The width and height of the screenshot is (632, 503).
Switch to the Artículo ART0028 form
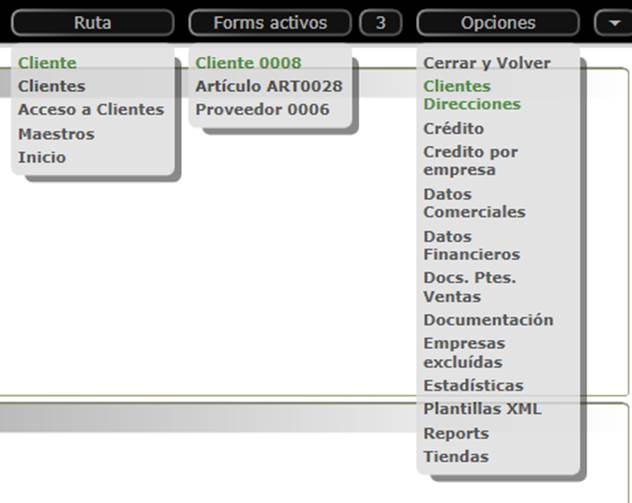tap(269, 86)
